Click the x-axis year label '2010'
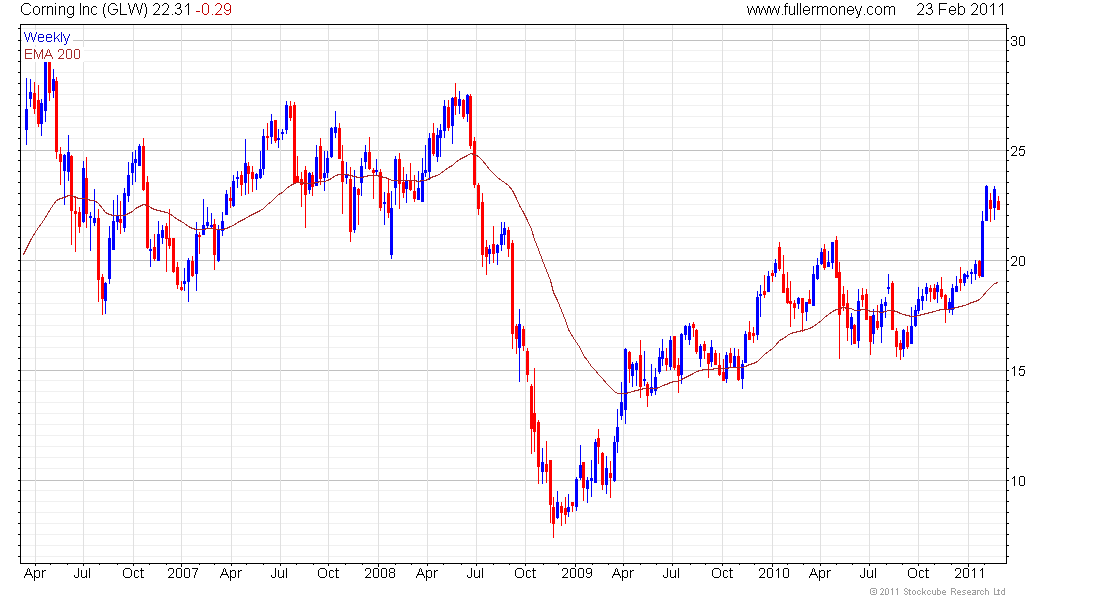Viewport: 1100px width, 600px height. [x=774, y=573]
